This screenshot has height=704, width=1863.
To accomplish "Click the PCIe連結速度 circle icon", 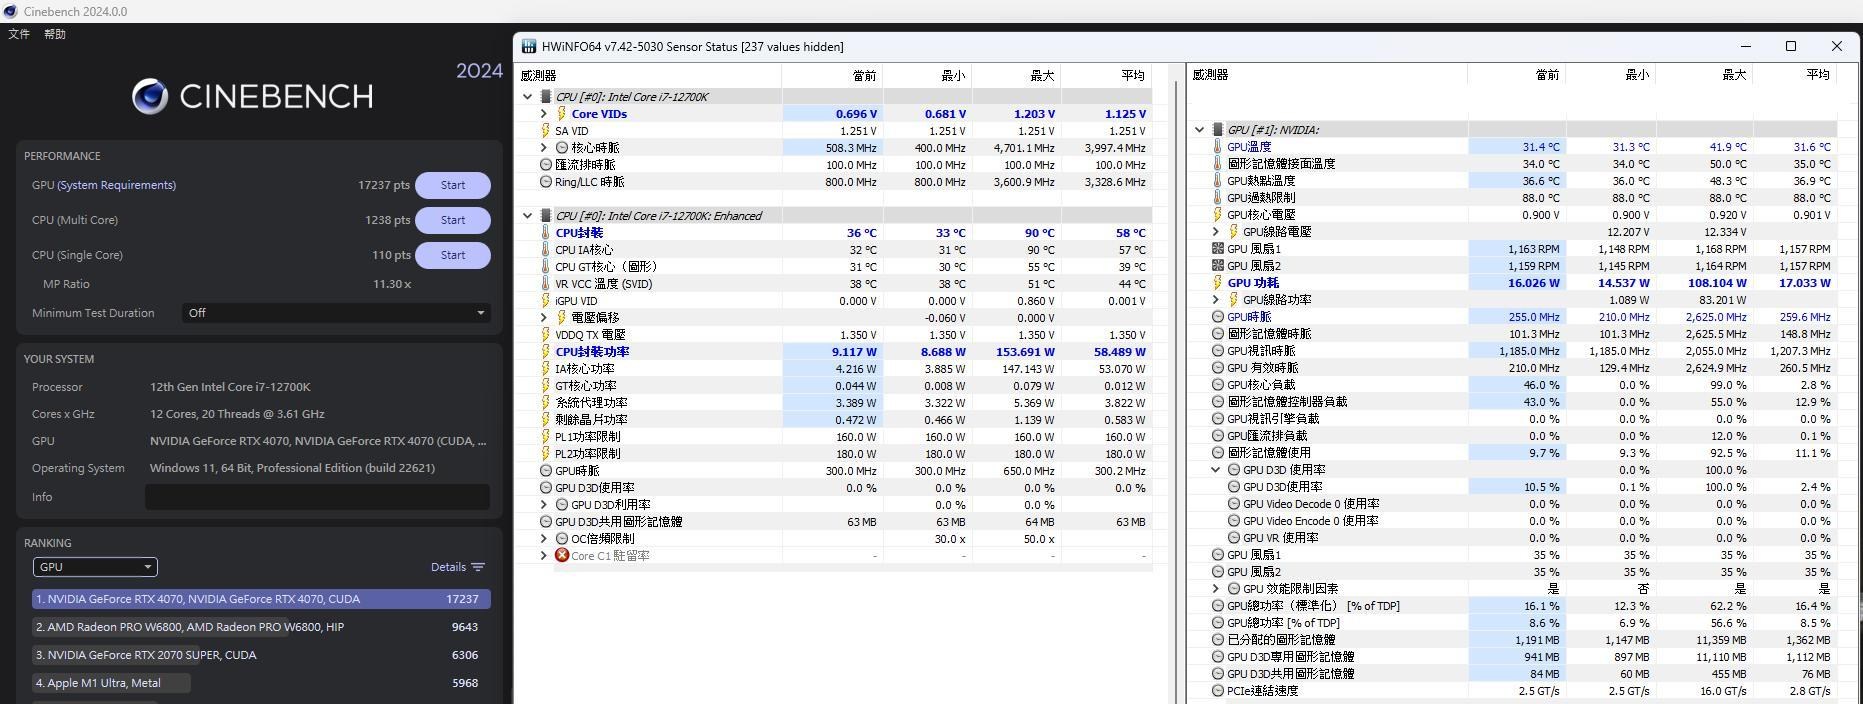I will pyautogui.click(x=1218, y=691).
